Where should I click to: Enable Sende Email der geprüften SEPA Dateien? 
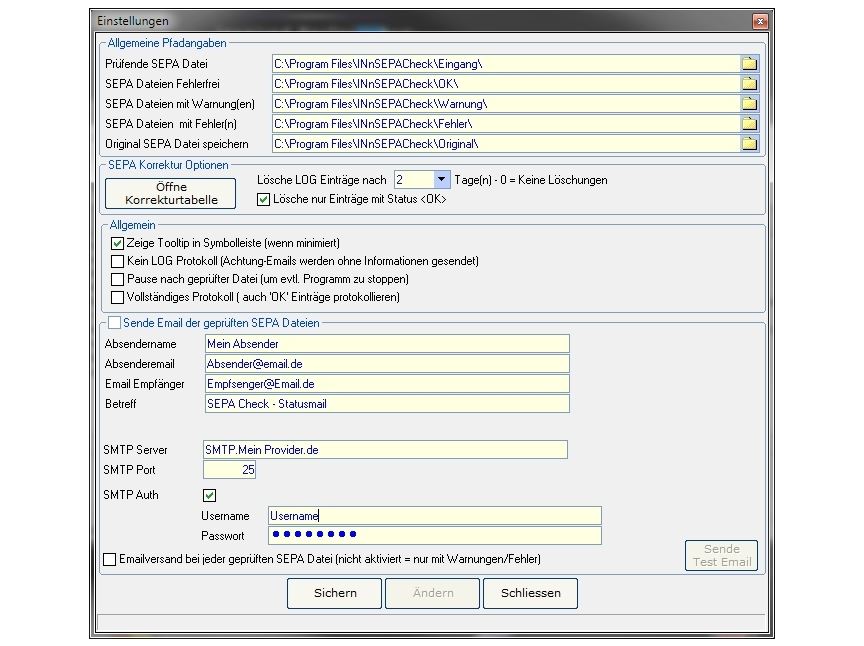[114, 323]
